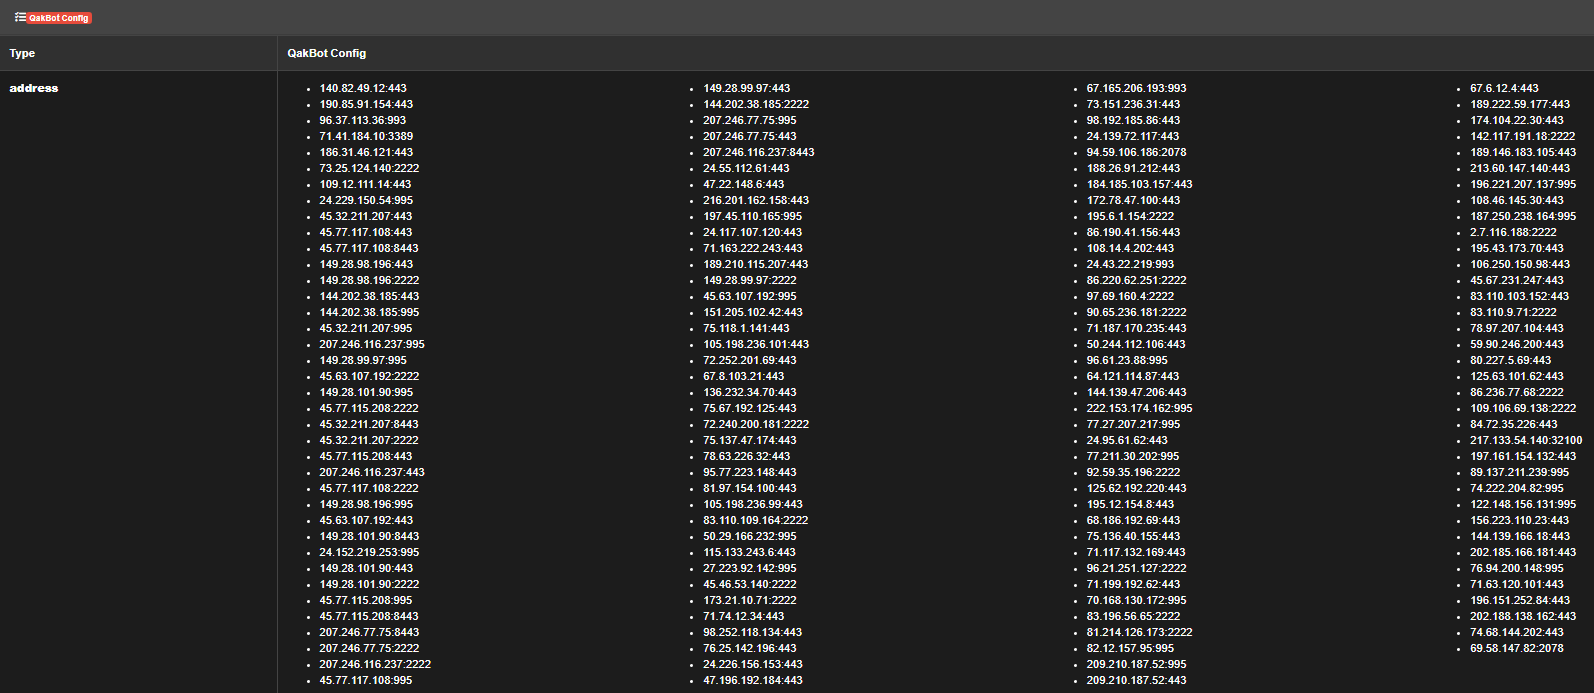Select address 83.110.9.71:2222
The width and height of the screenshot is (1594, 693).
pos(1514,312)
